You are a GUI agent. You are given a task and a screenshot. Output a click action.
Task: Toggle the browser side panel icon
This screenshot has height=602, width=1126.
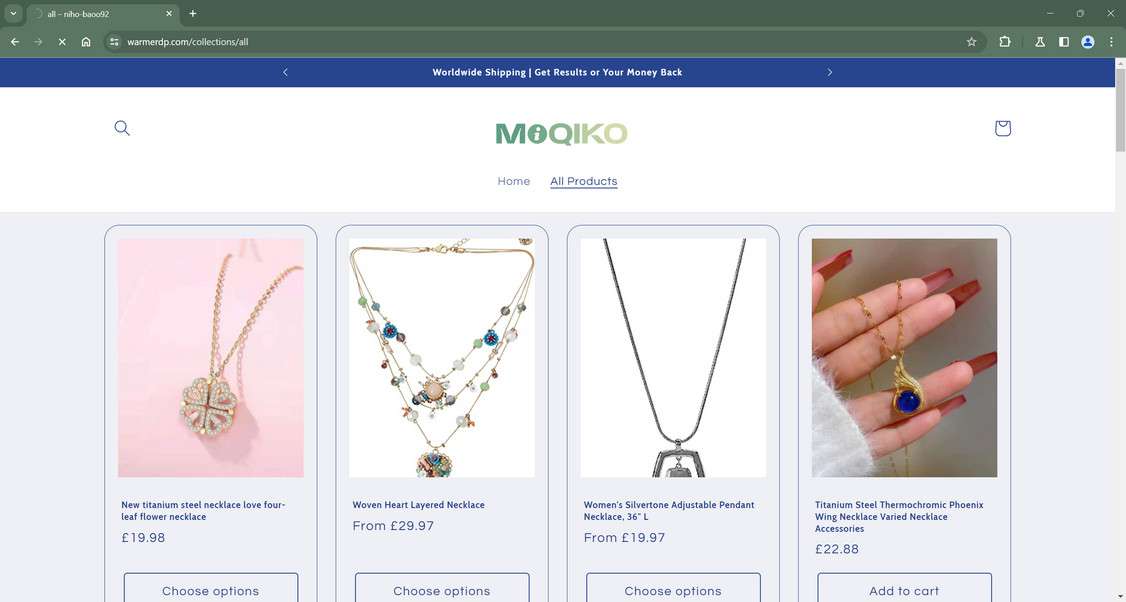(1064, 42)
